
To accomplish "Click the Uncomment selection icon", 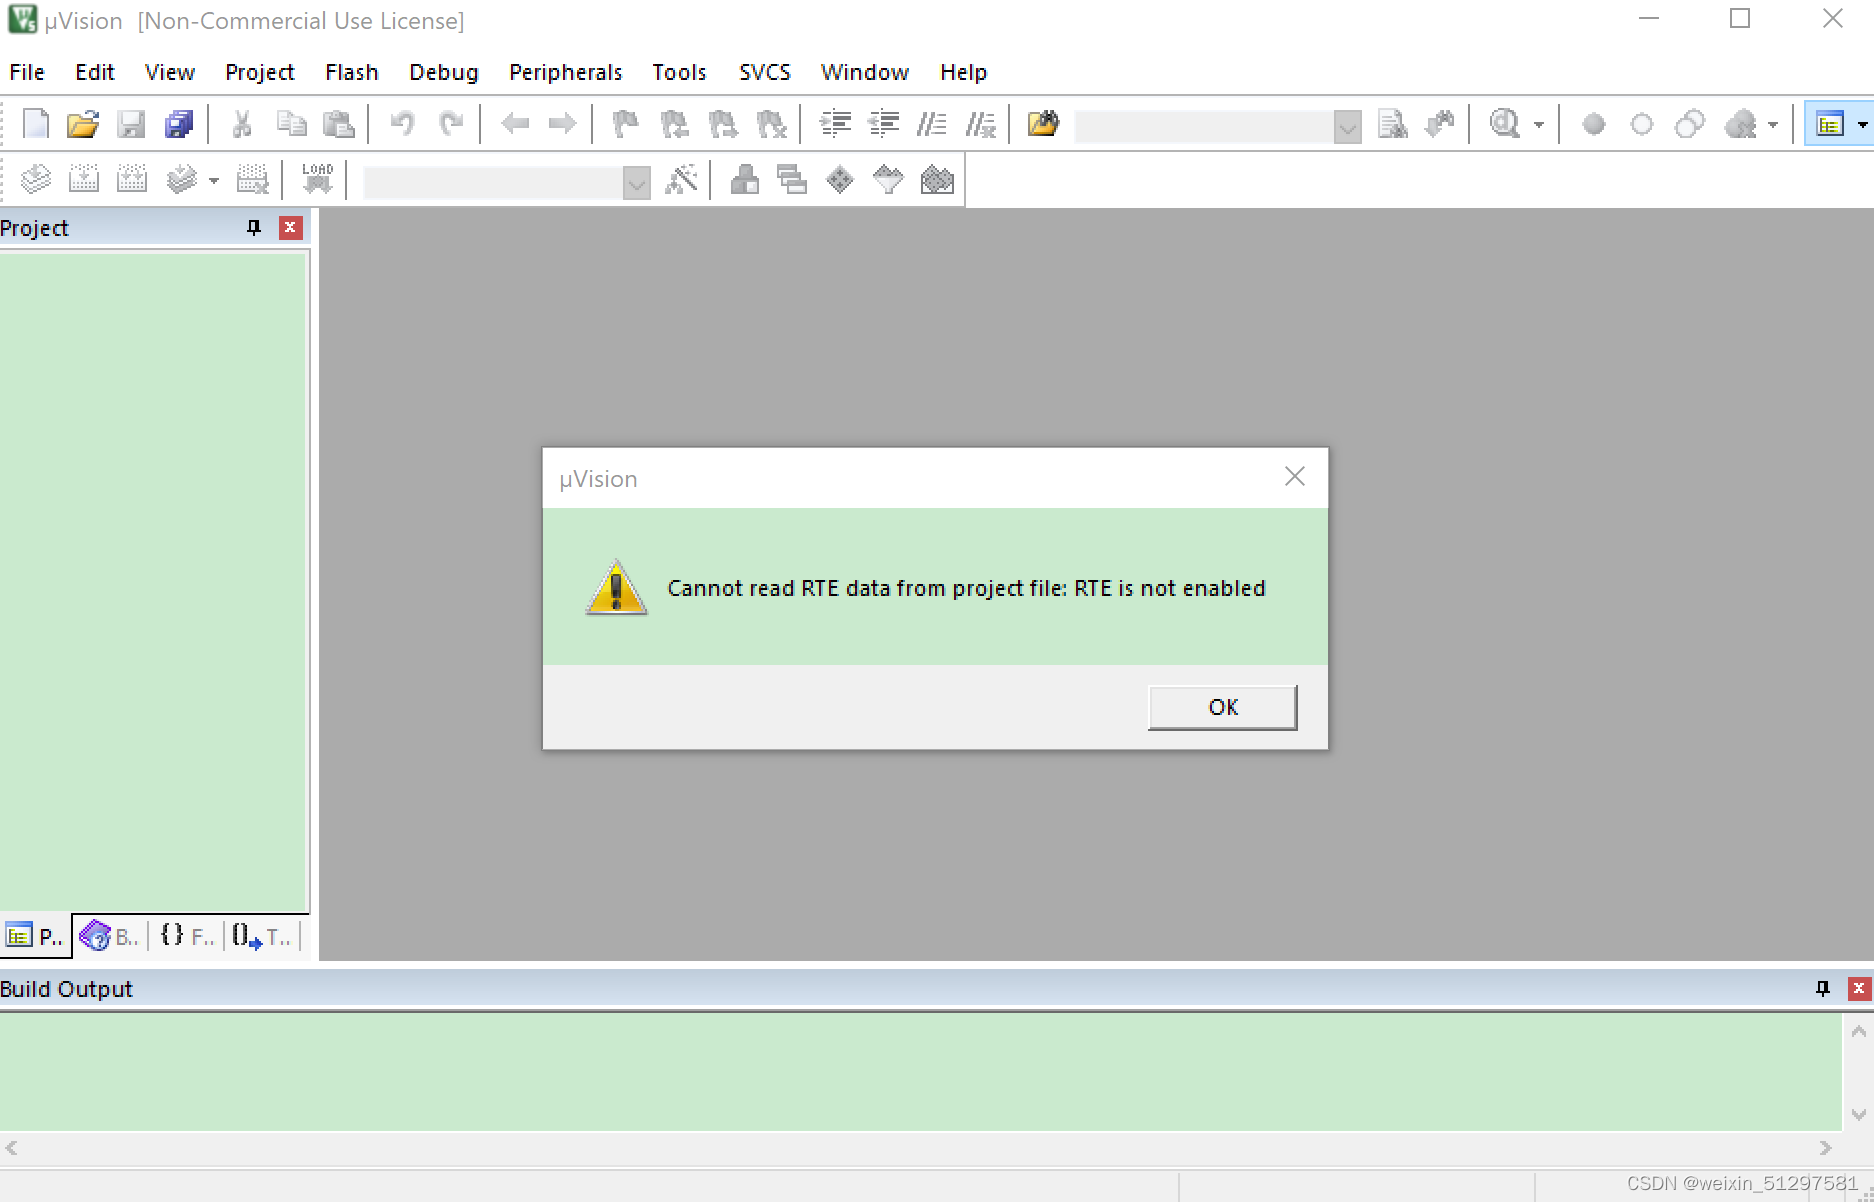I will tap(980, 124).
